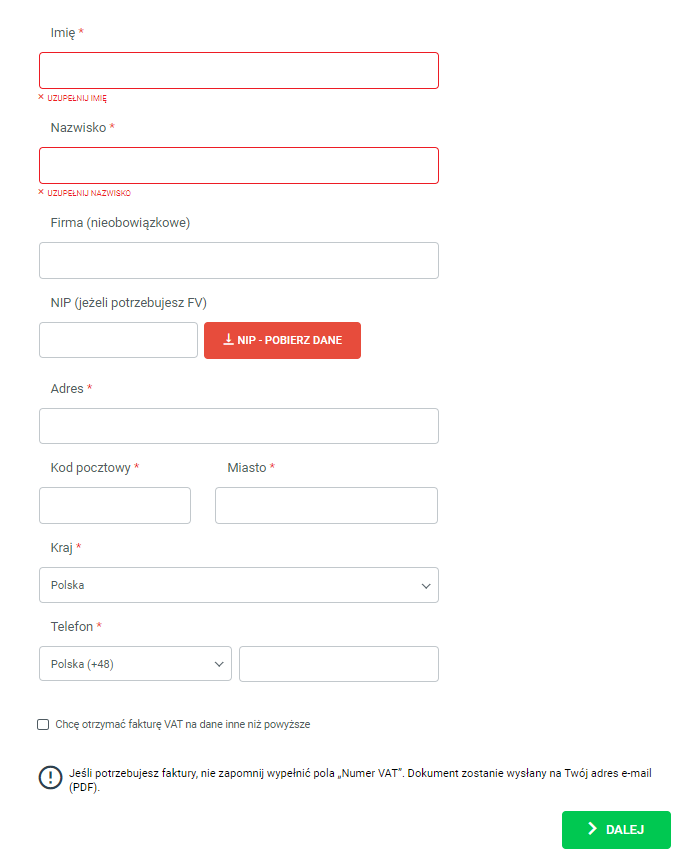Click the Telefon number field
Screen dimensions: 696x860
pos(339,664)
